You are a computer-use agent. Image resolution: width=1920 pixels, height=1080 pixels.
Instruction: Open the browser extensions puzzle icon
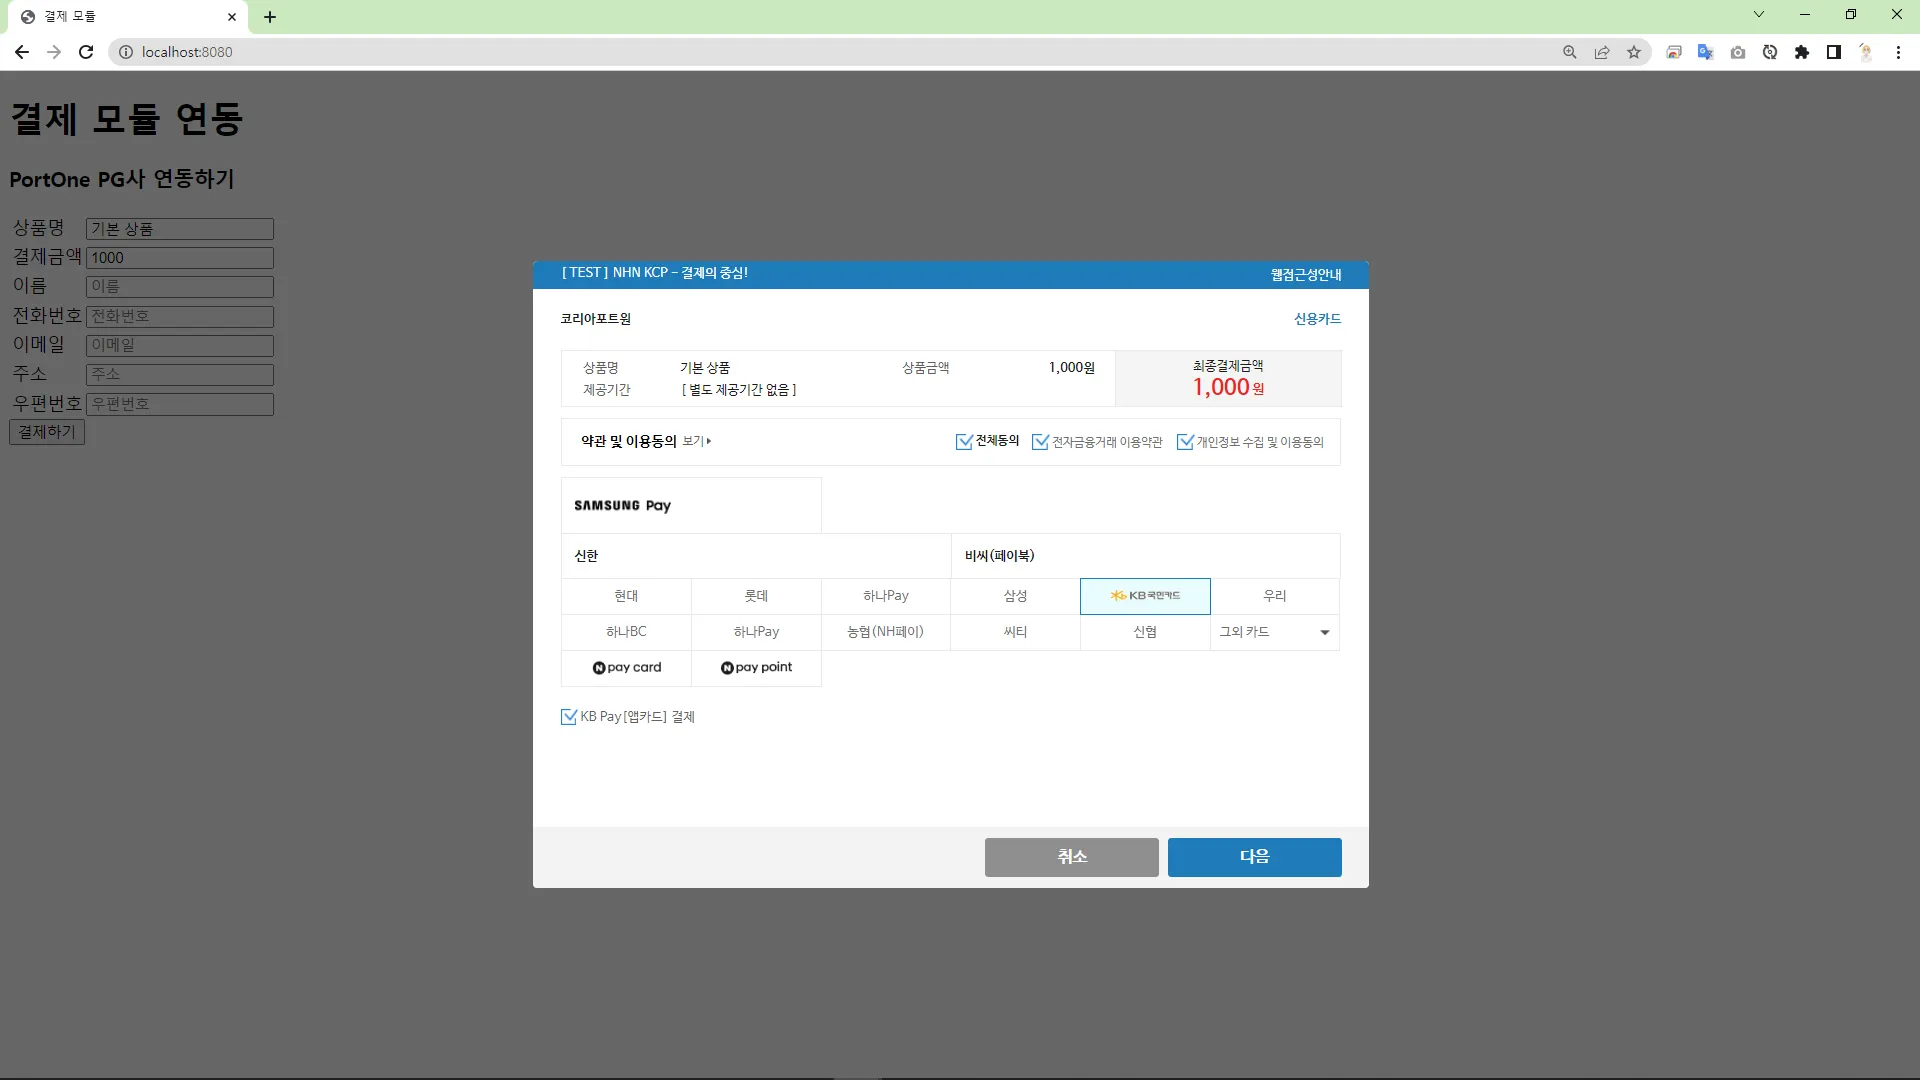1802,52
